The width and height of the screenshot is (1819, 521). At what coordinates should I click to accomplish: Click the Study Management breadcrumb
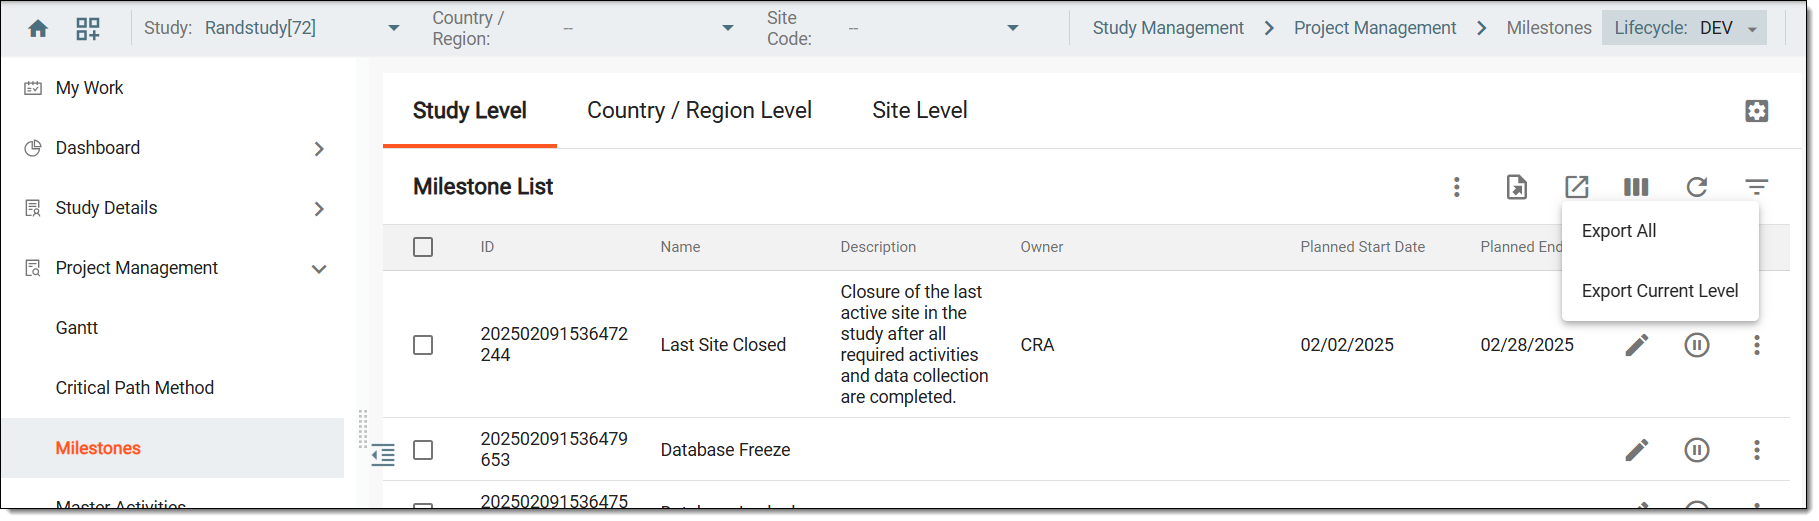[1168, 28]
